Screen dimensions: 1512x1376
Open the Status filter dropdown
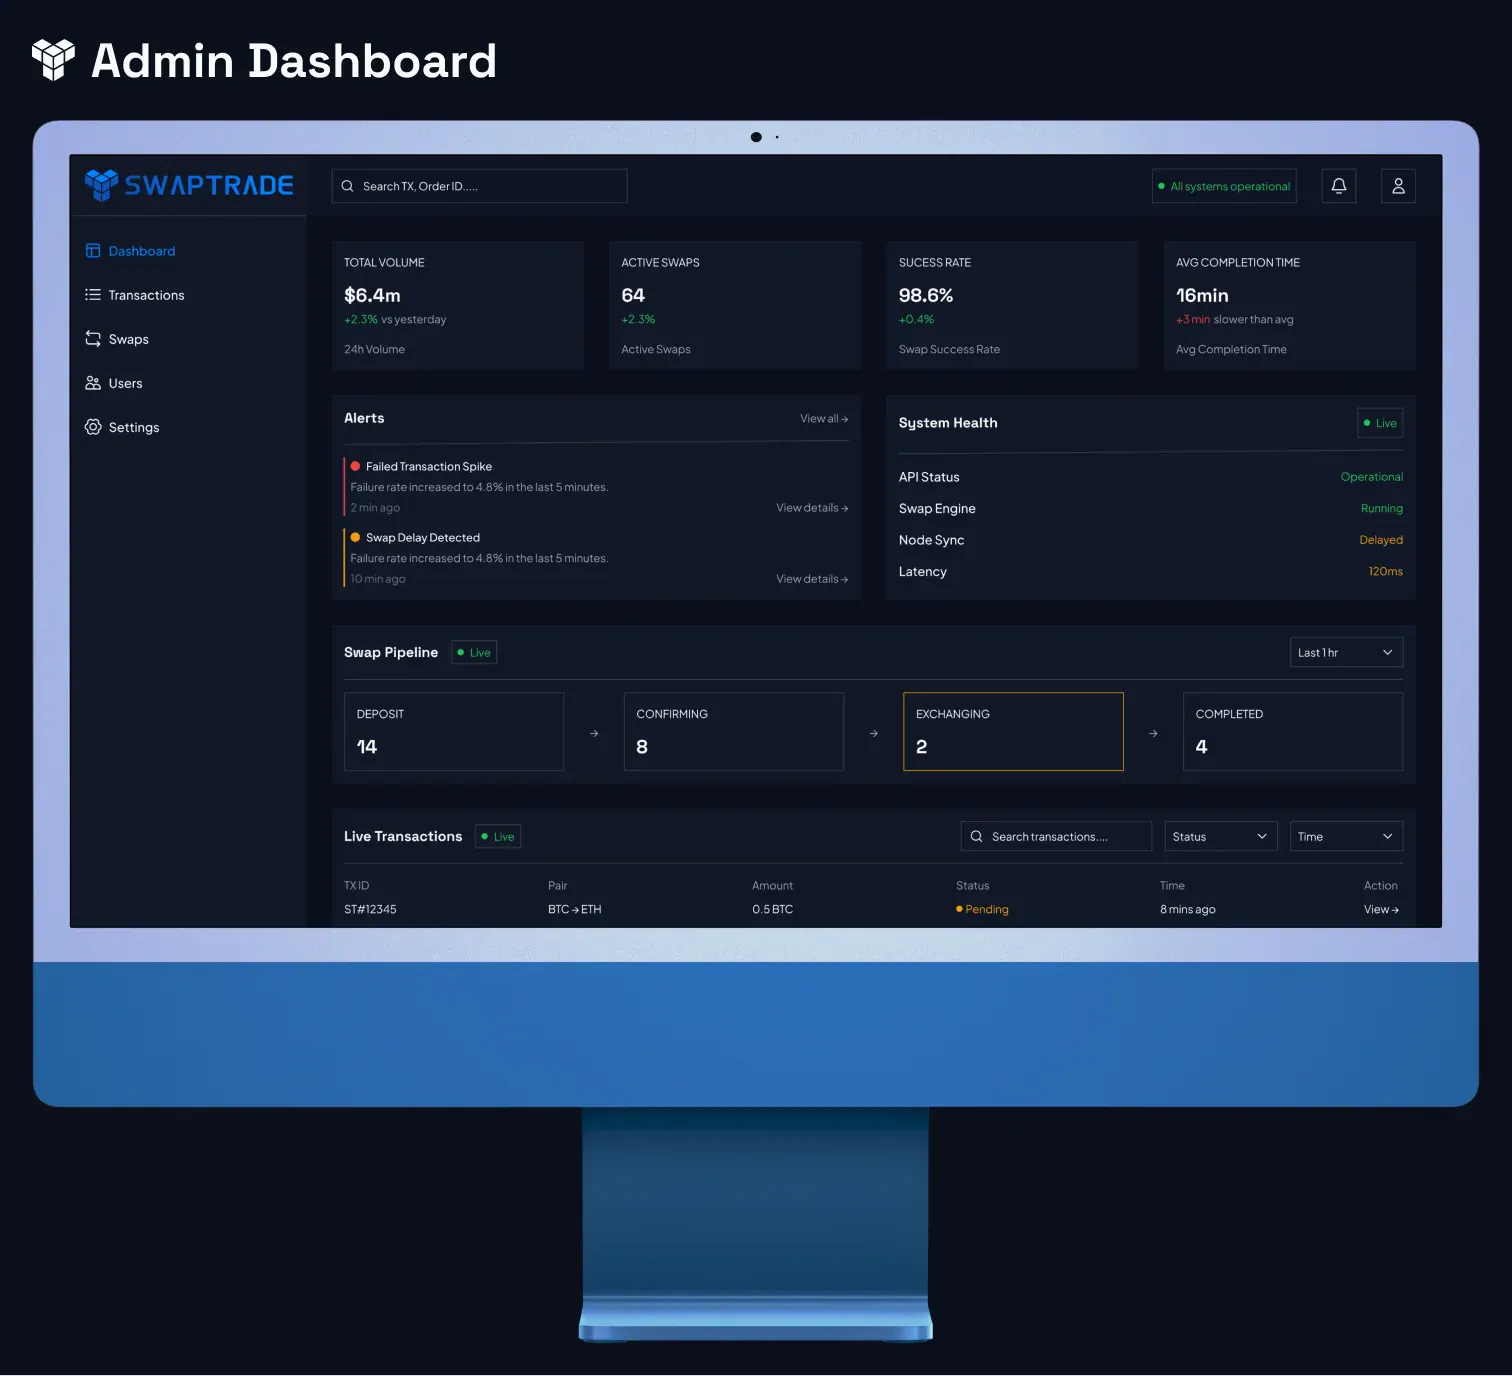pyautogui.click(x=1220, y=836)
